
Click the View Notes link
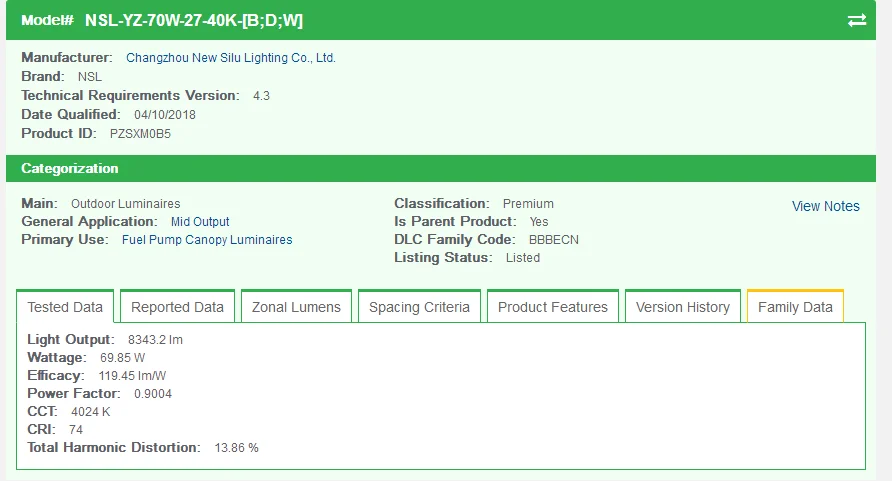point(825,206)
